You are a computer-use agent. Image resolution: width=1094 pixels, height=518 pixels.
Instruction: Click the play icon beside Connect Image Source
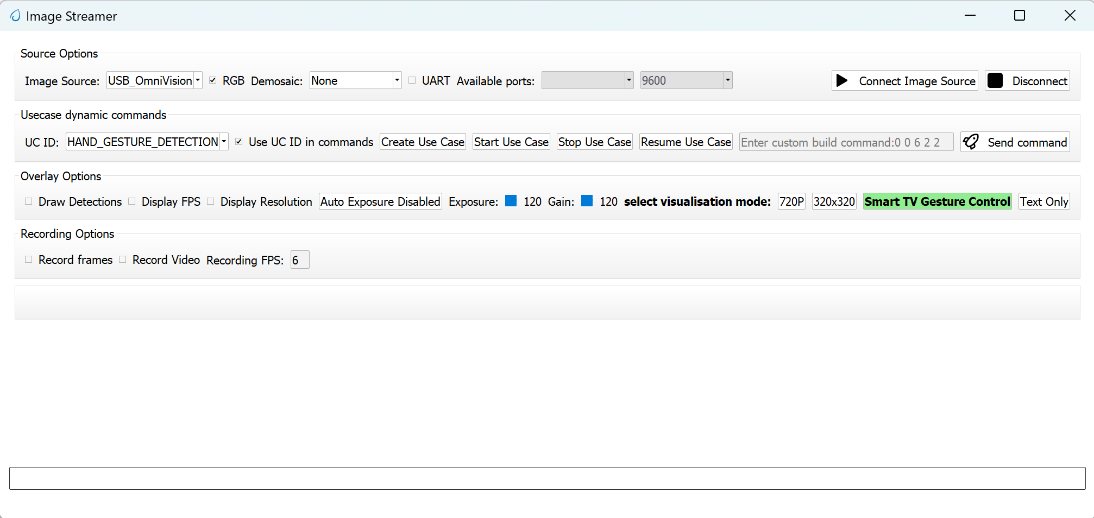tap(843, 81)
